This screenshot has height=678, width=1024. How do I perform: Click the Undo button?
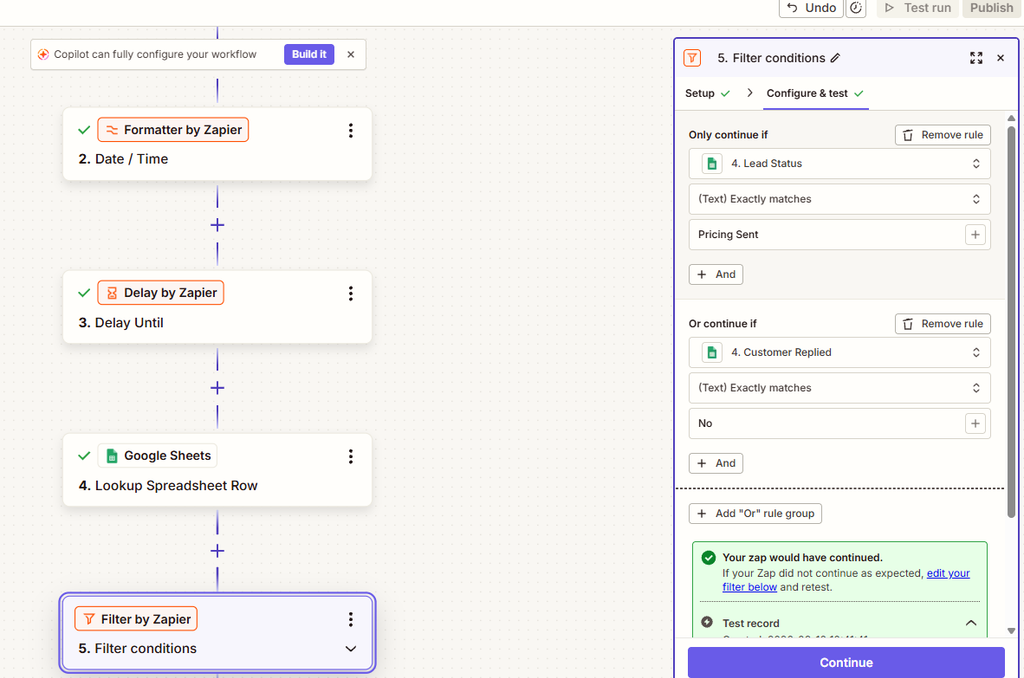811,8
